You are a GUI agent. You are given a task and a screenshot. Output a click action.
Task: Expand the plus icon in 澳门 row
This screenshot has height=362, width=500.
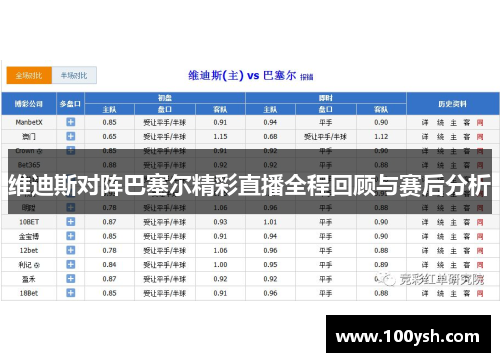(71, 136)
